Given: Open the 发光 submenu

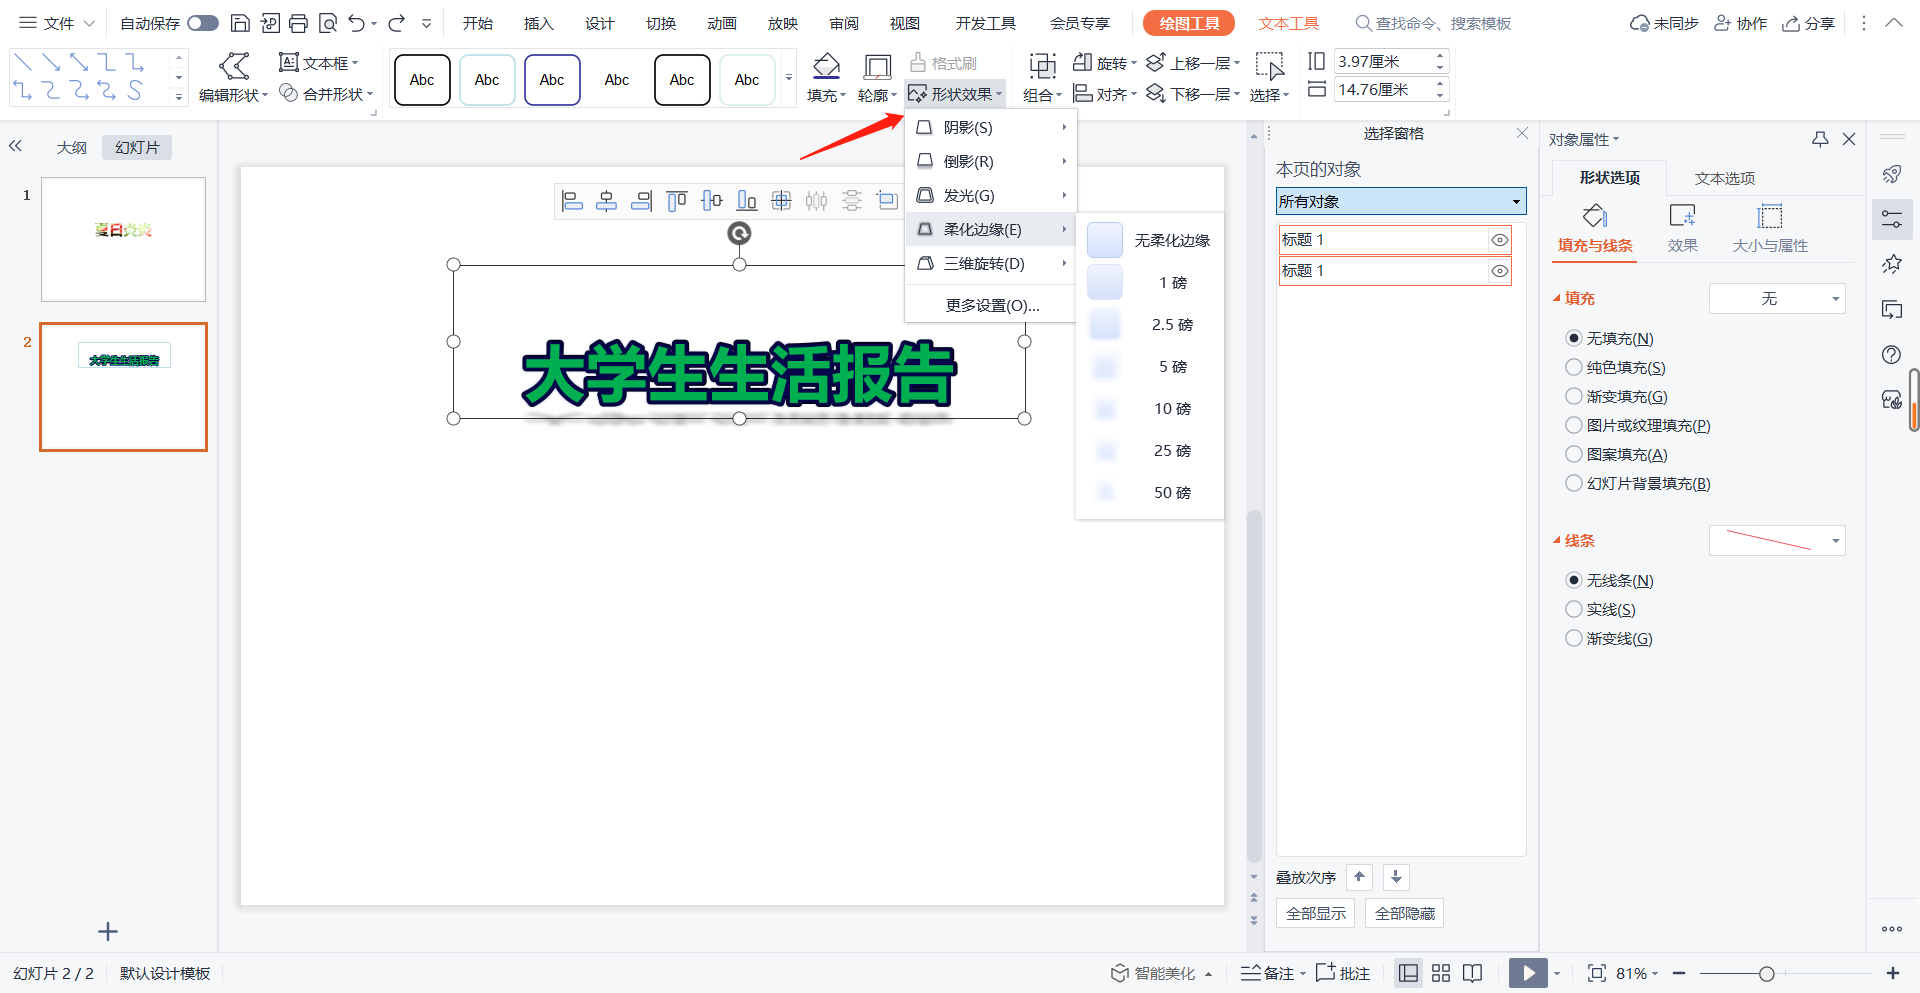Looking at the screenshot, I should (x=990, y=195).
